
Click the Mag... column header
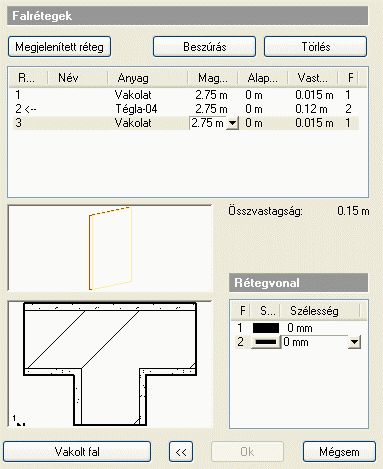pyautogui.click(x=213, y=78)
